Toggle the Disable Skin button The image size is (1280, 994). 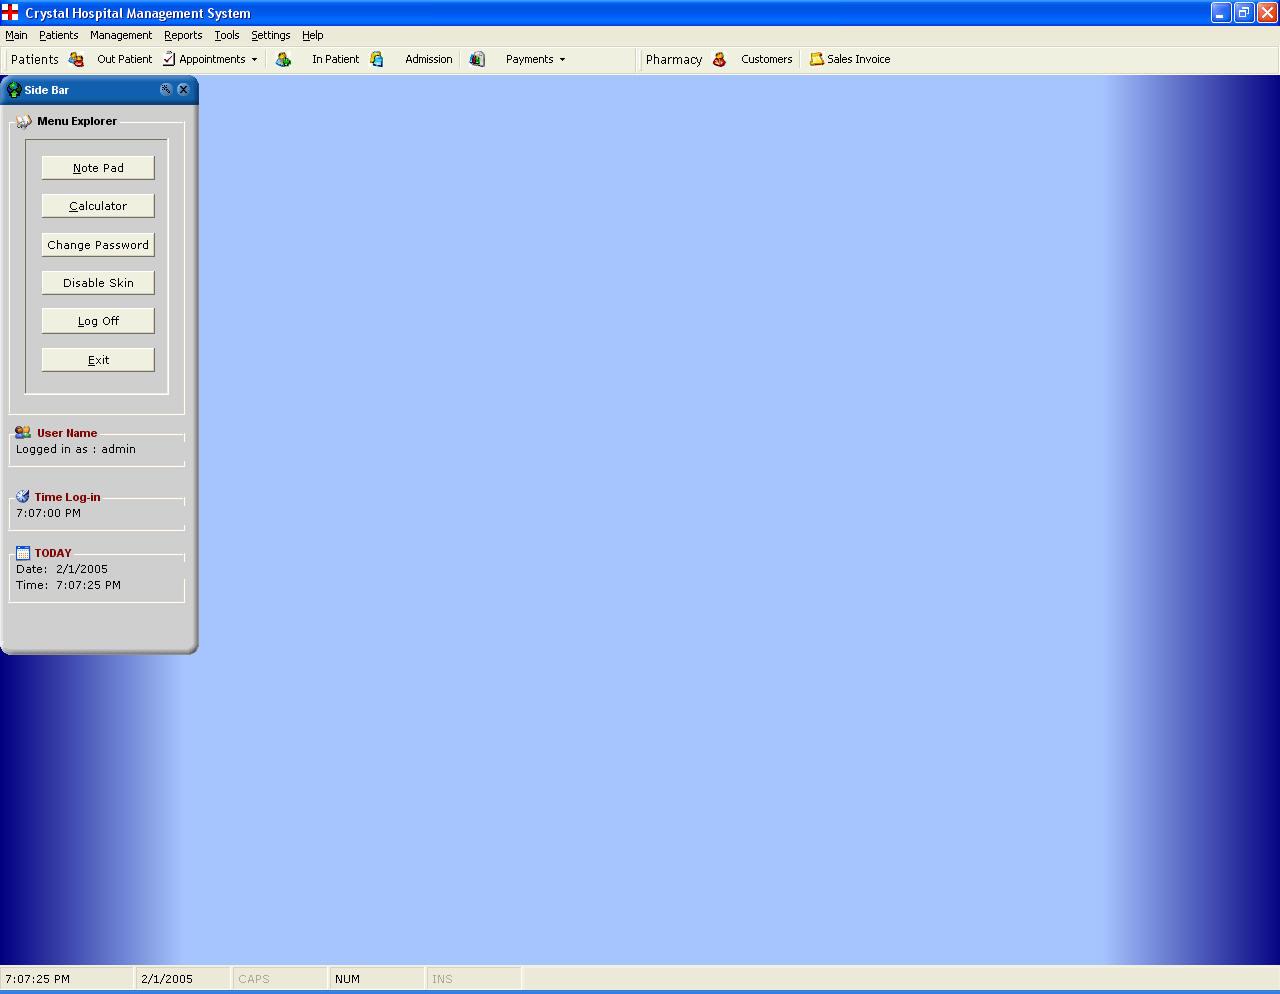coord(98,283)
